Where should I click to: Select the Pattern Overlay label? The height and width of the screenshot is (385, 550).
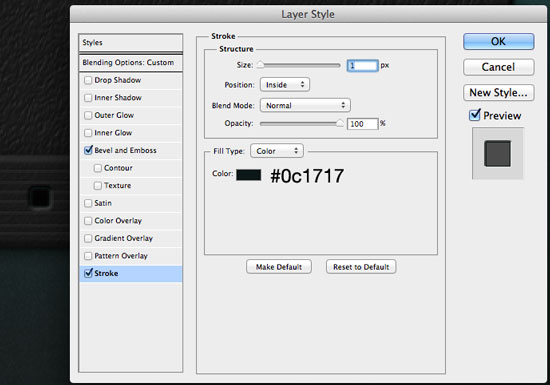[x=121, y=256]
